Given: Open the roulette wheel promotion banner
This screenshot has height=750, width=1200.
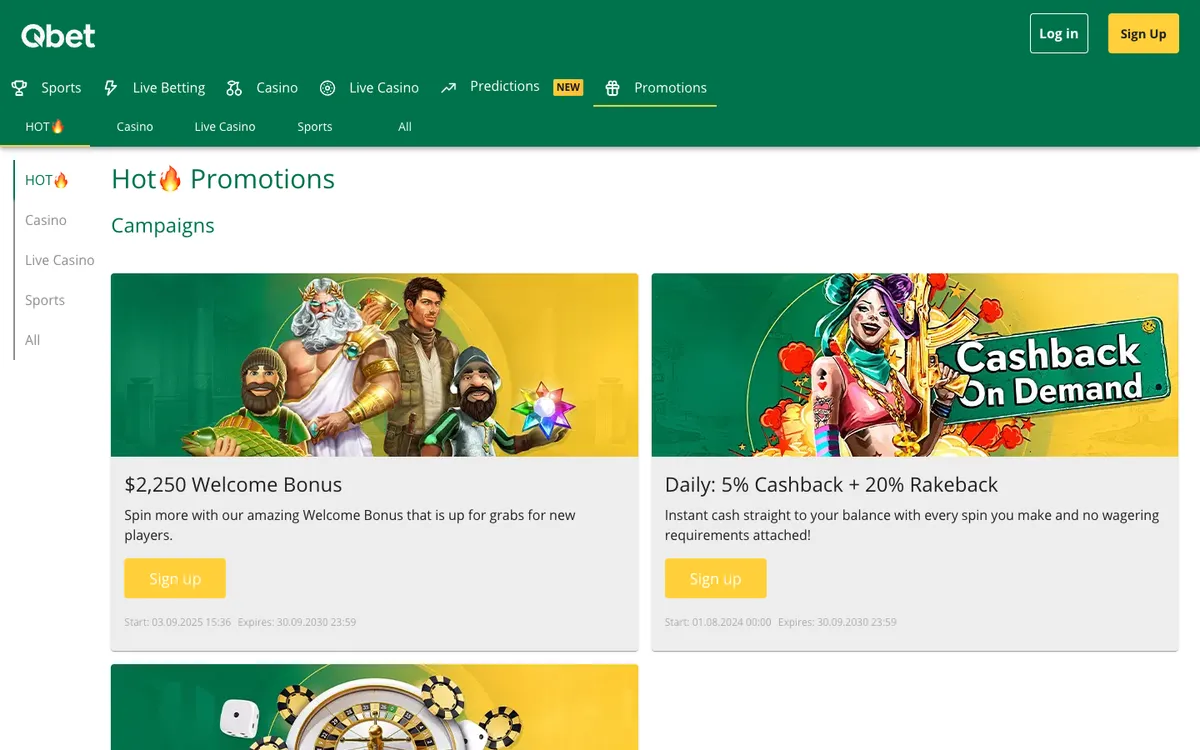Looking at the screenshot, I should pos(374,707).
